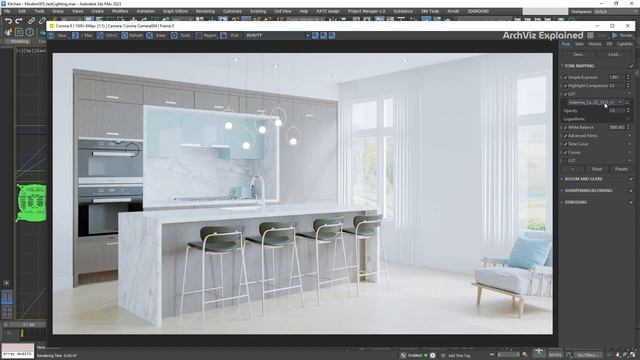Click the Render play icon
This screenshot has width=640, height=360.
point(614,36)
